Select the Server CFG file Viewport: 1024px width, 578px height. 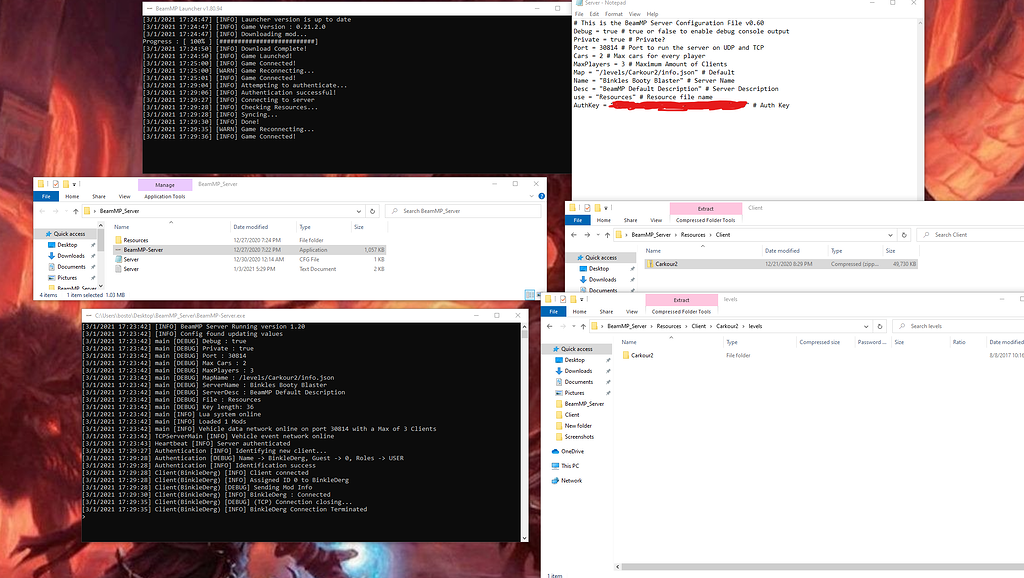[131, 259]
